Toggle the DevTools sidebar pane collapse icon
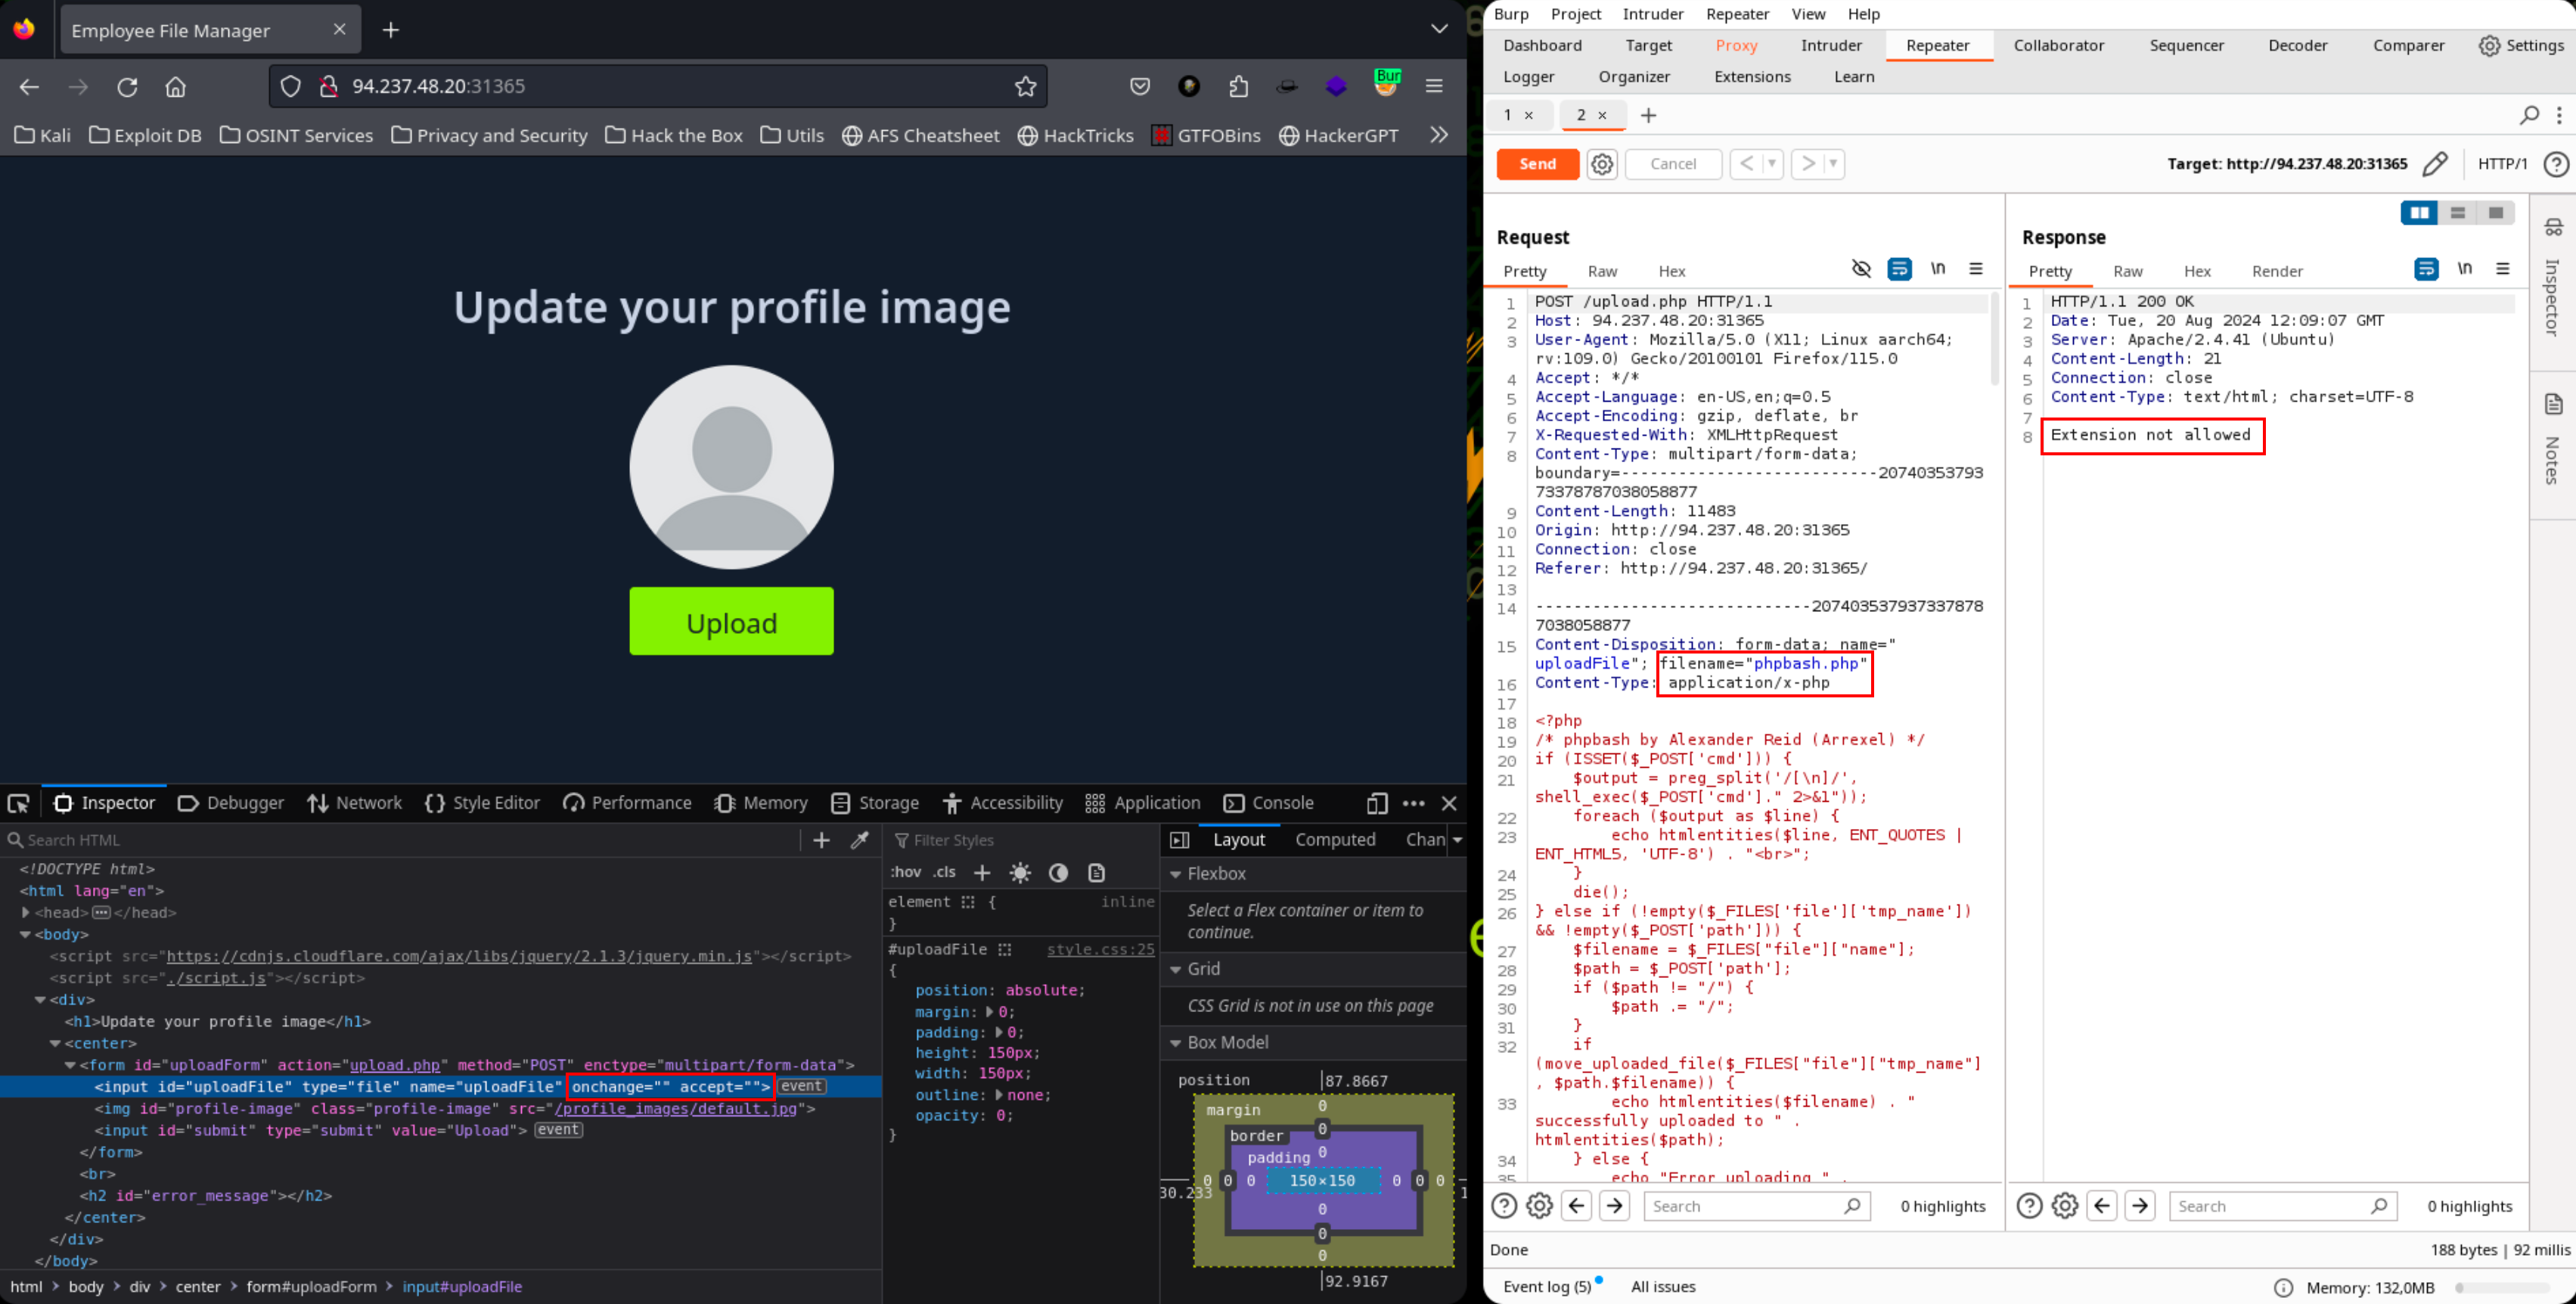Image resolution: width=2576 pixels, height=1304 pixels. 1180,840
